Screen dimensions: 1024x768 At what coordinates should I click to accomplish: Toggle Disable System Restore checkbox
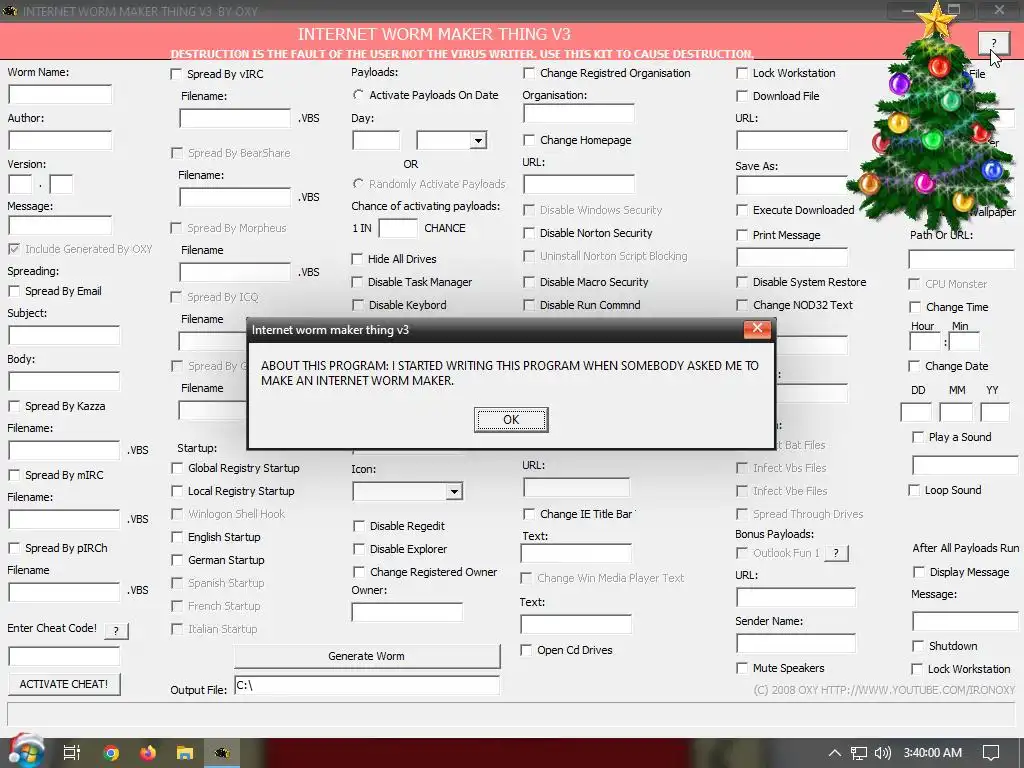[x=742, y=282]
